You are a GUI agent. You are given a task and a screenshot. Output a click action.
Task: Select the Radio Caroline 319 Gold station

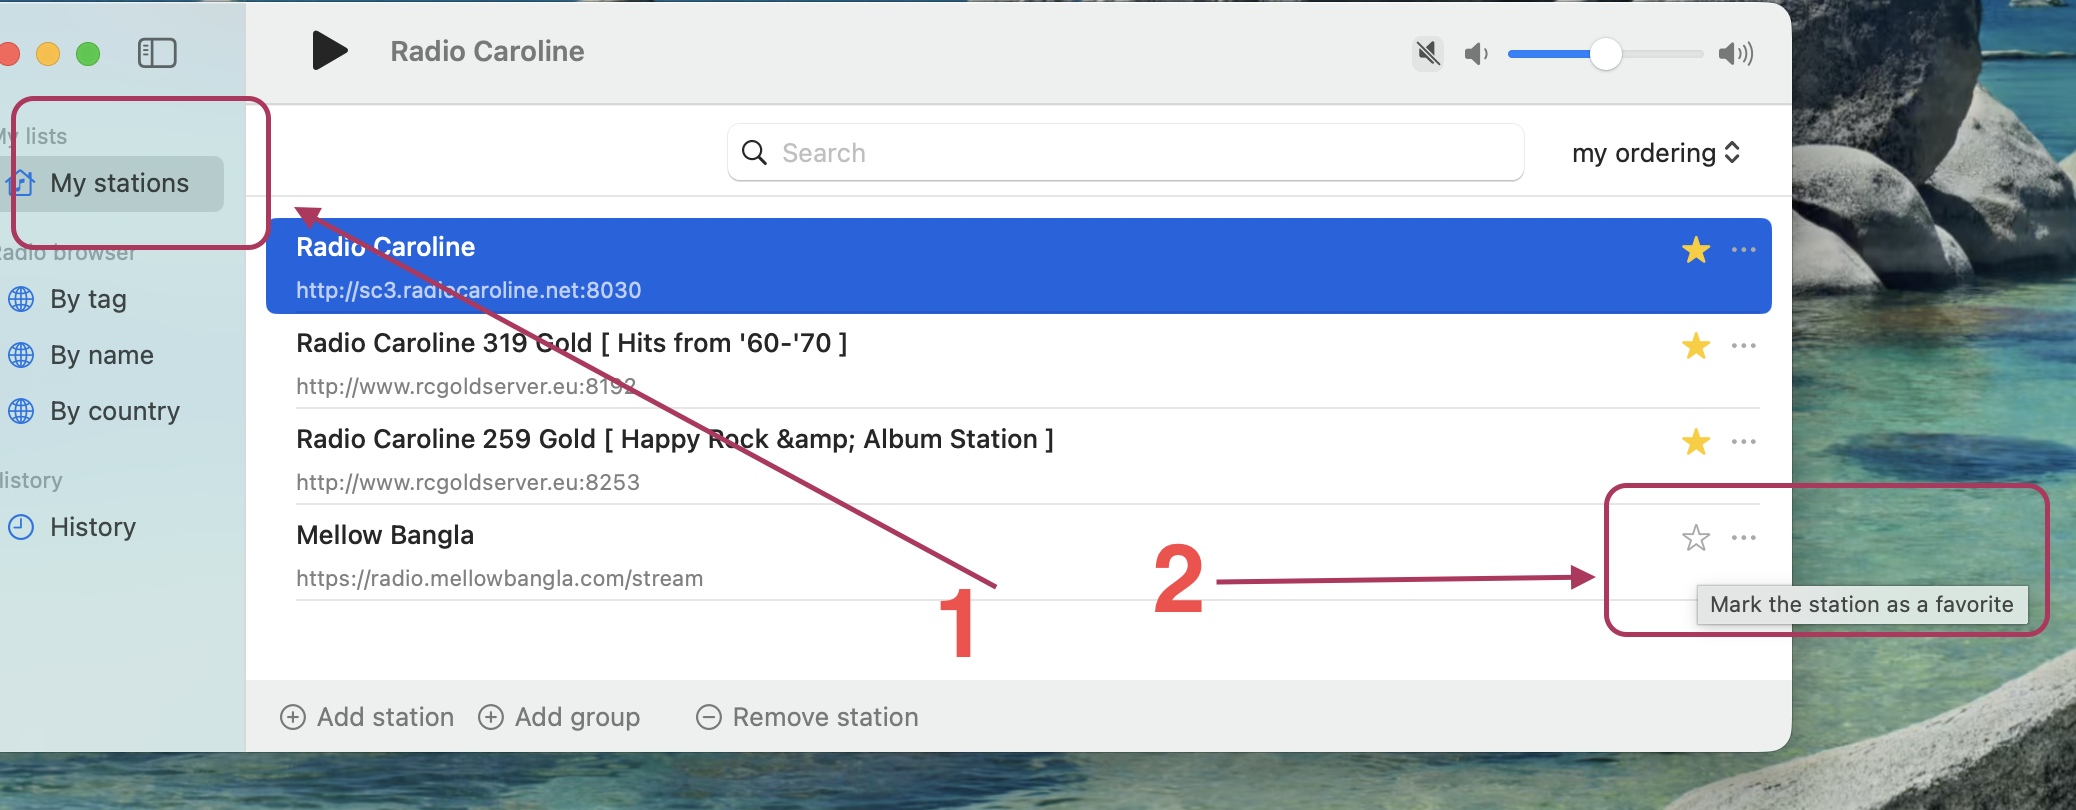1018,362
